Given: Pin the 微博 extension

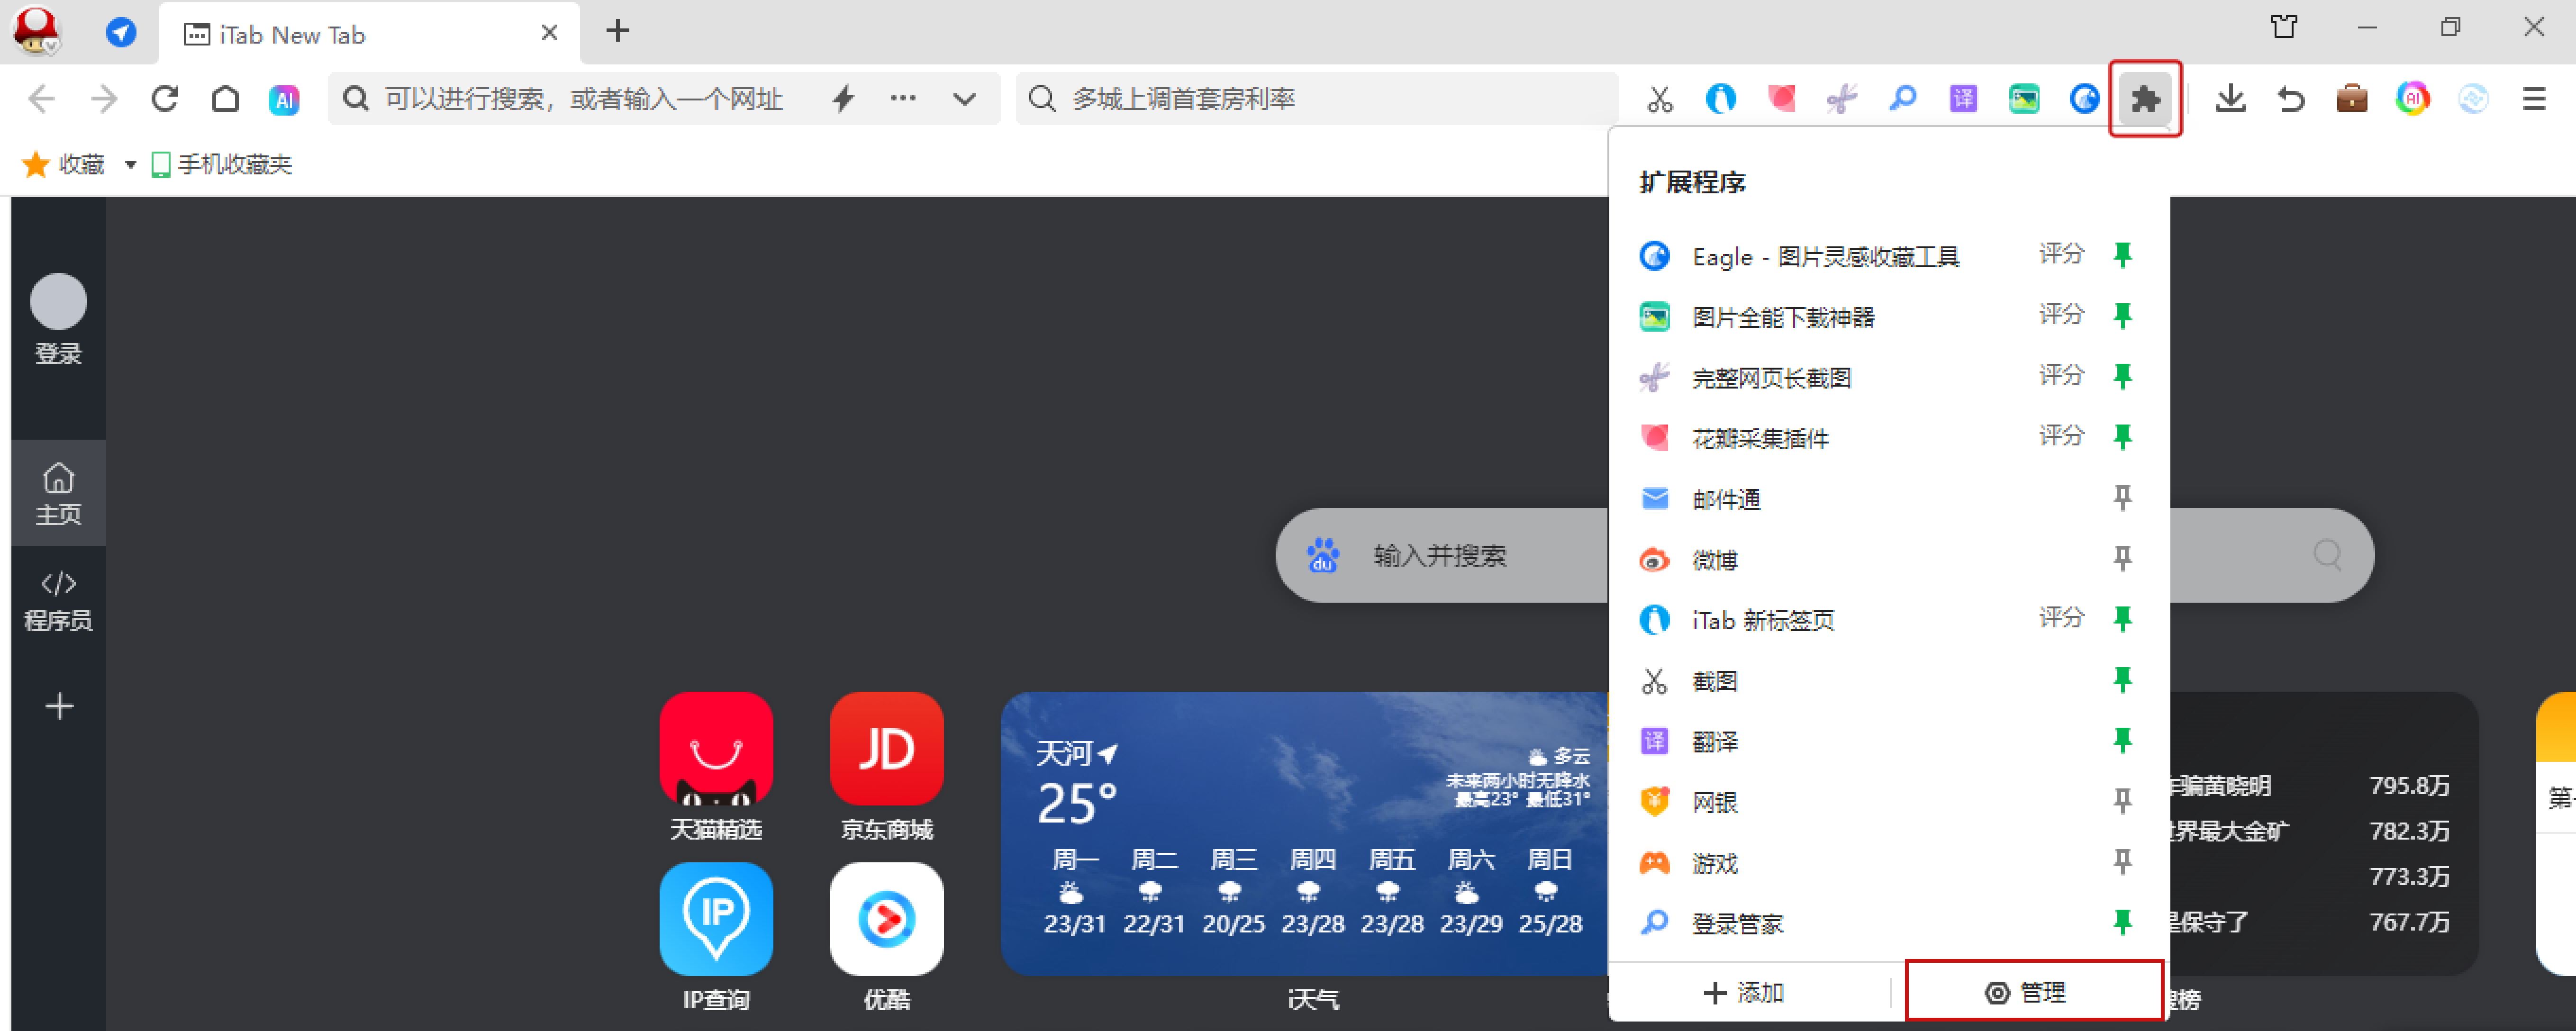Looking at the screenshot, I should point(2122,558).
